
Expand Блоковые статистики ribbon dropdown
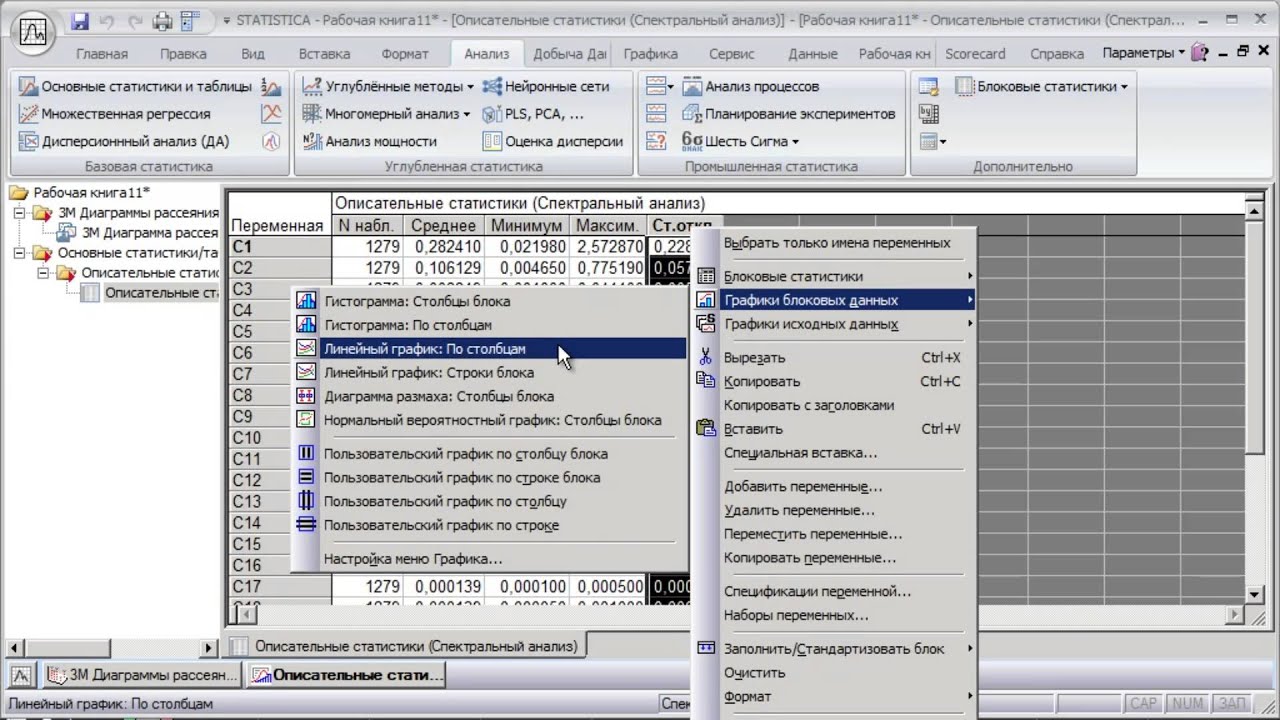click(1050, 87)
